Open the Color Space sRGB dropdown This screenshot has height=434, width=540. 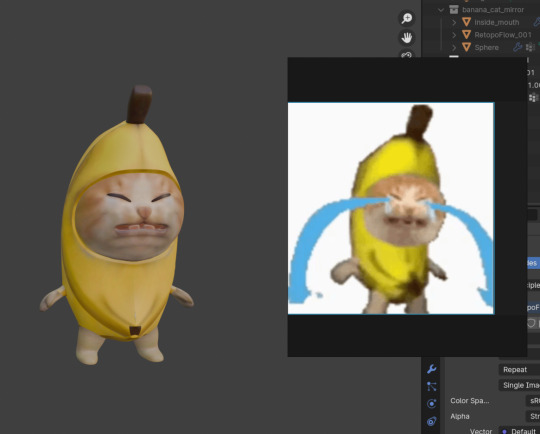point(533,401)
